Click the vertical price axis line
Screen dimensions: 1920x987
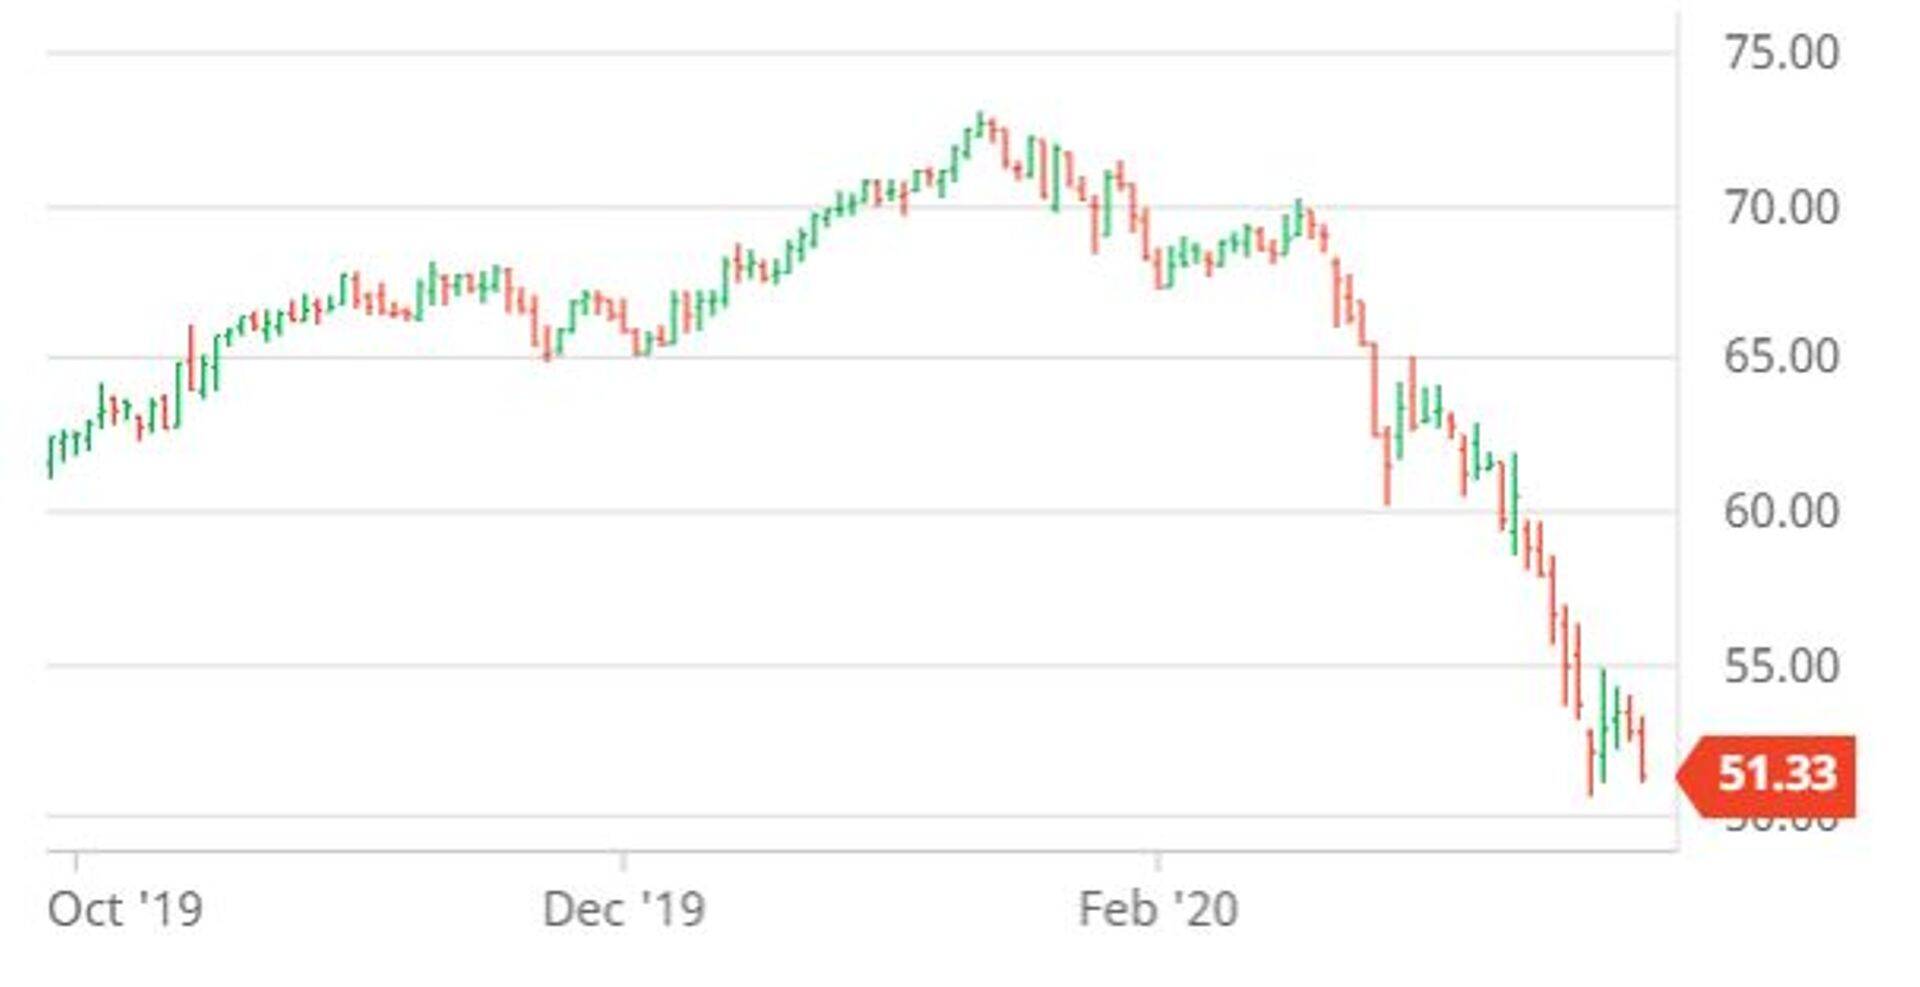click(1678, 400)
